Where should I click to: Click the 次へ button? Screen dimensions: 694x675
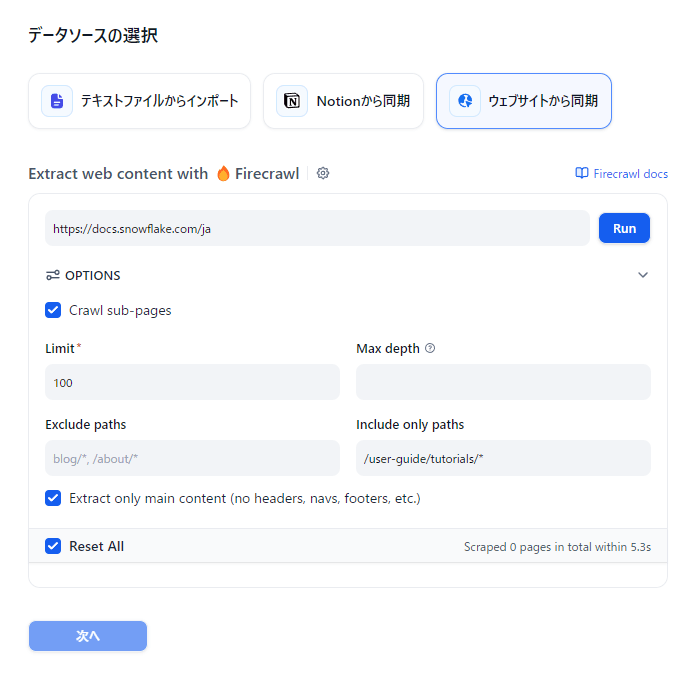click(88, 636)
